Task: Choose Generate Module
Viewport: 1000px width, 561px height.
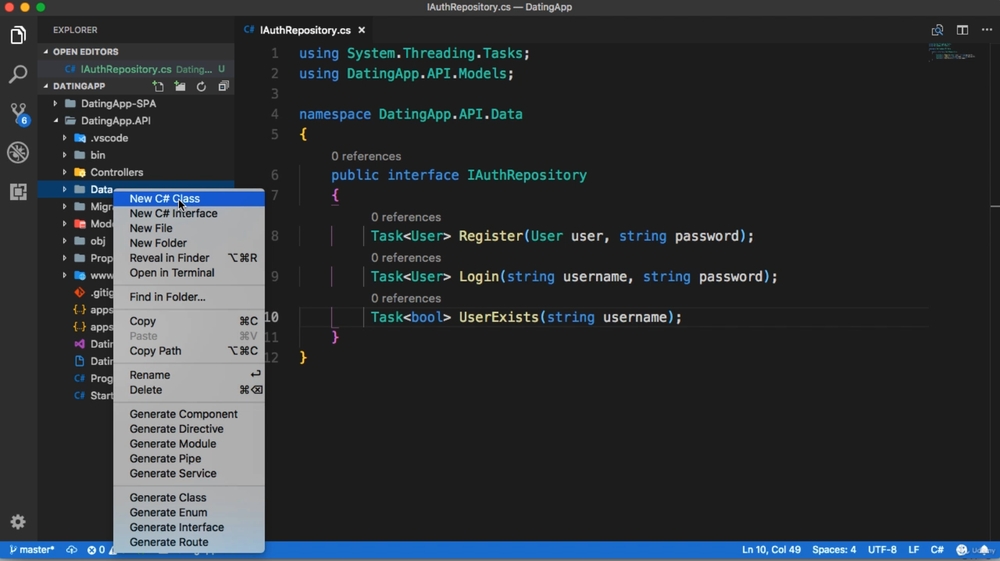Action: pos(189,444)
